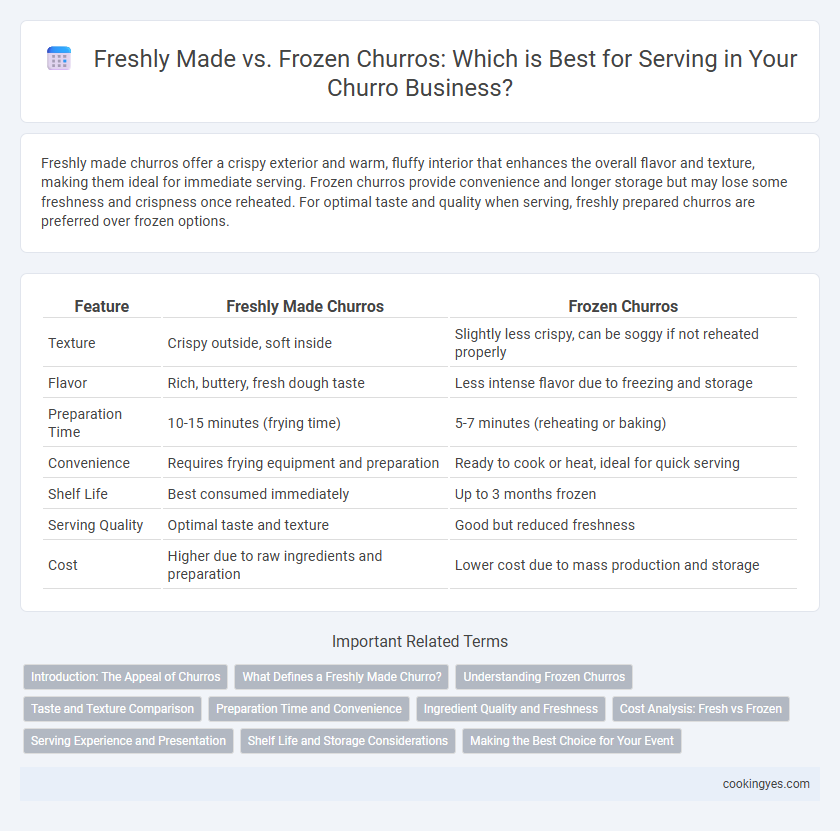Click the 'Feature' column header
This screenshot has width=840, height=831.
pyautogui.click(x=102, y=306)
